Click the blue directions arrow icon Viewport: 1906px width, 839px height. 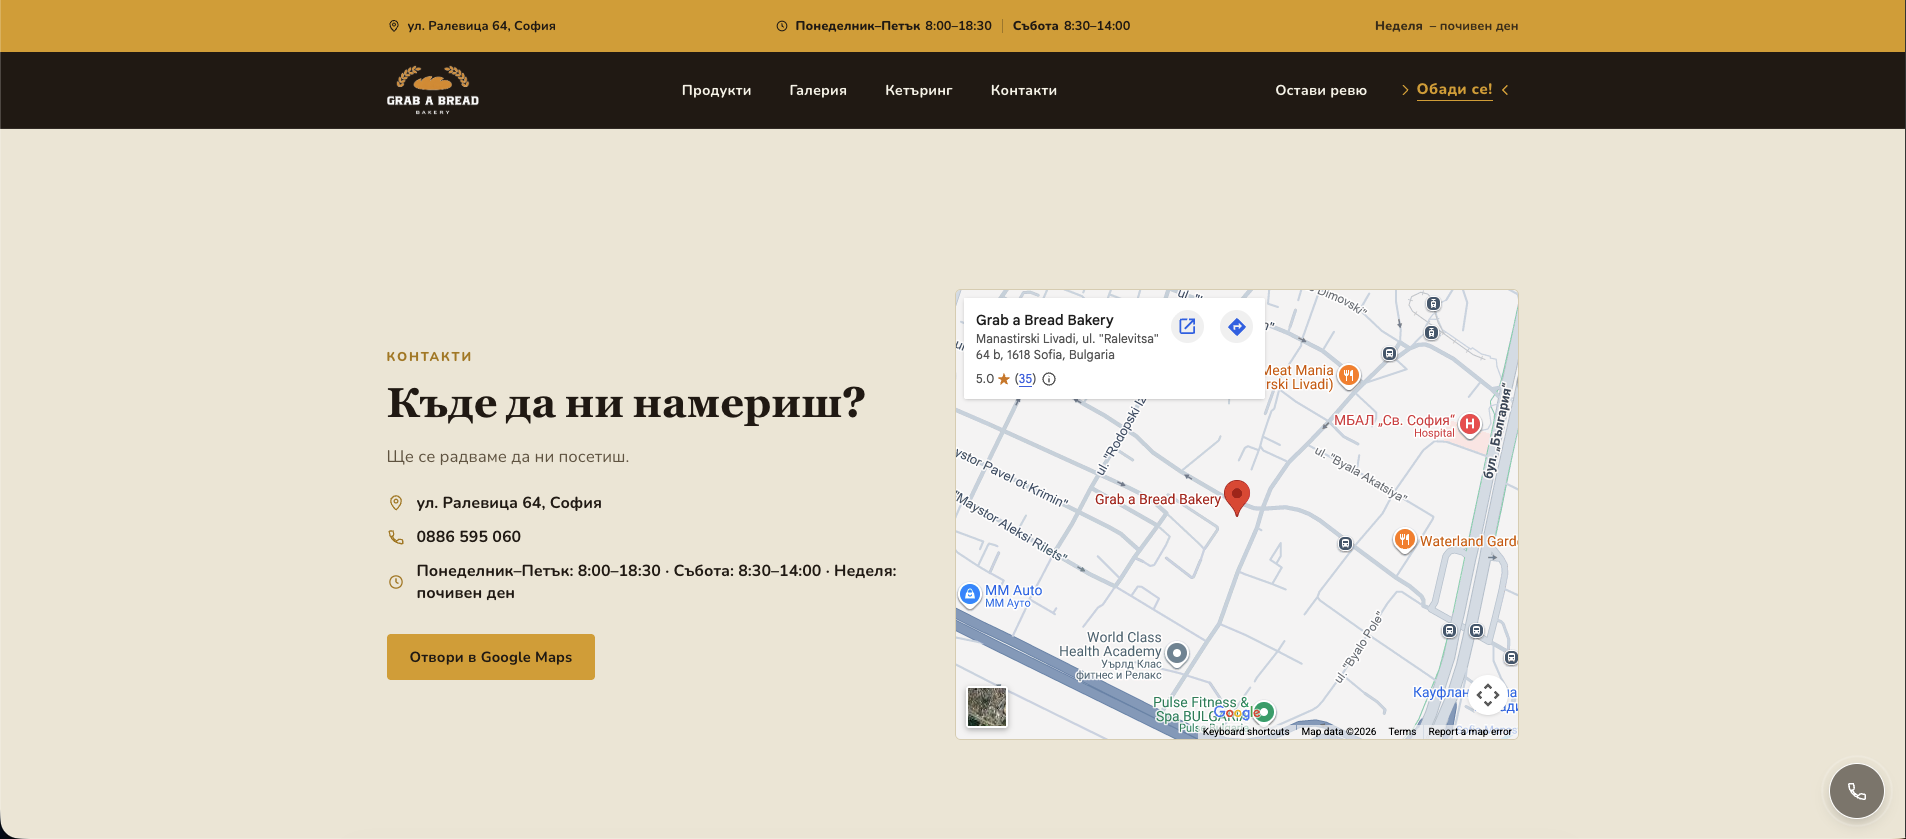coord(1237,326)
